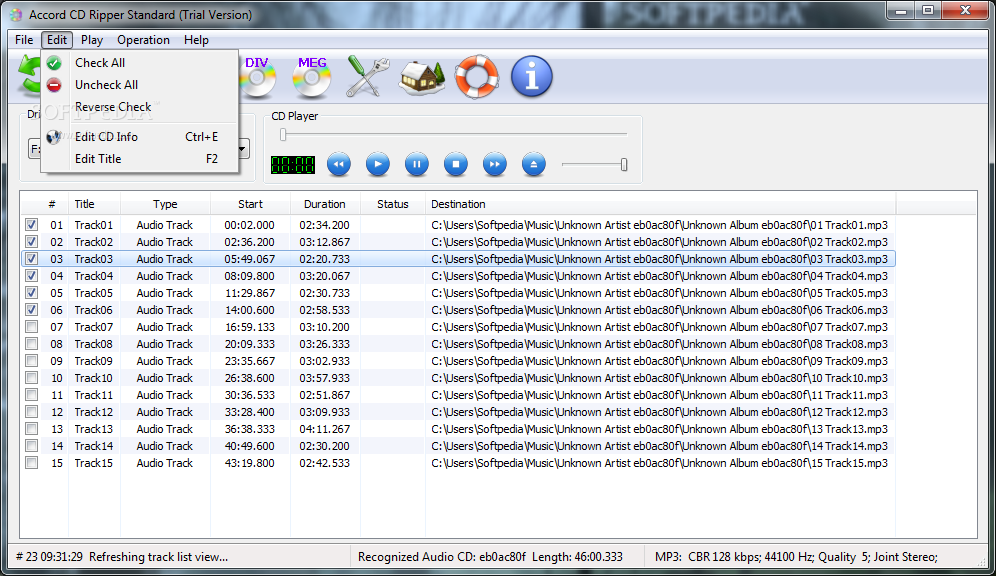
Task: Open the Help menu
Action: pos(196,40)
